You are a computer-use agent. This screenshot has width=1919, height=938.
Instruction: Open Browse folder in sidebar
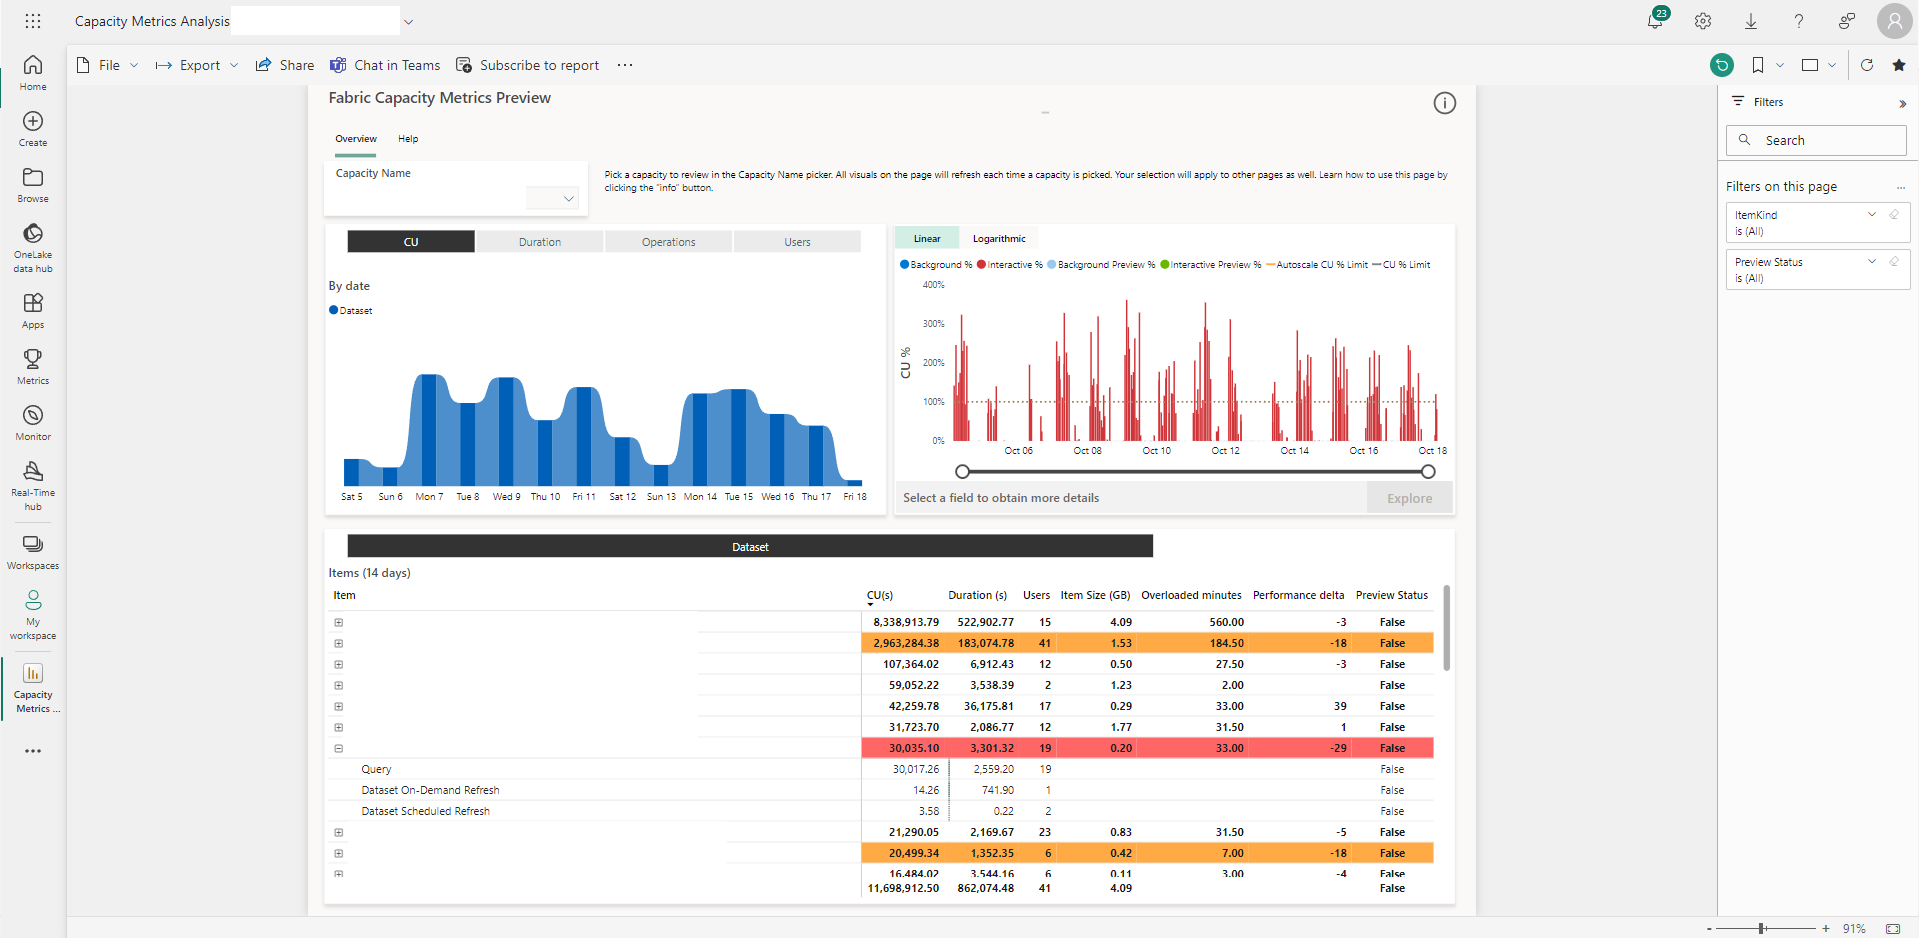tap(33, 185)
